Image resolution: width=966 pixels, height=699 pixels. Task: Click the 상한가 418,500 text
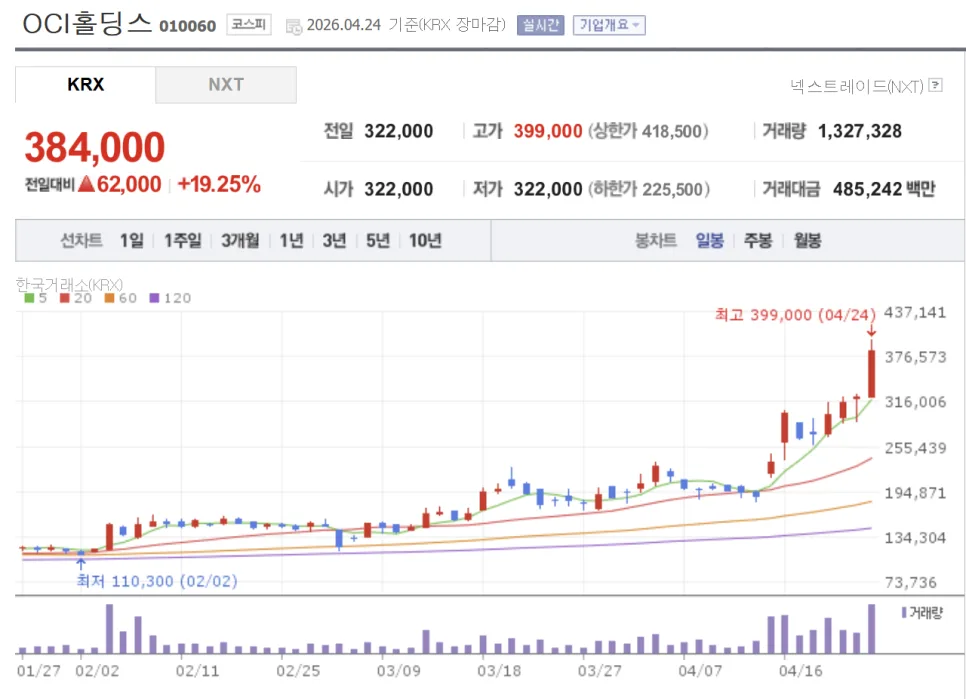pos(648,131)
